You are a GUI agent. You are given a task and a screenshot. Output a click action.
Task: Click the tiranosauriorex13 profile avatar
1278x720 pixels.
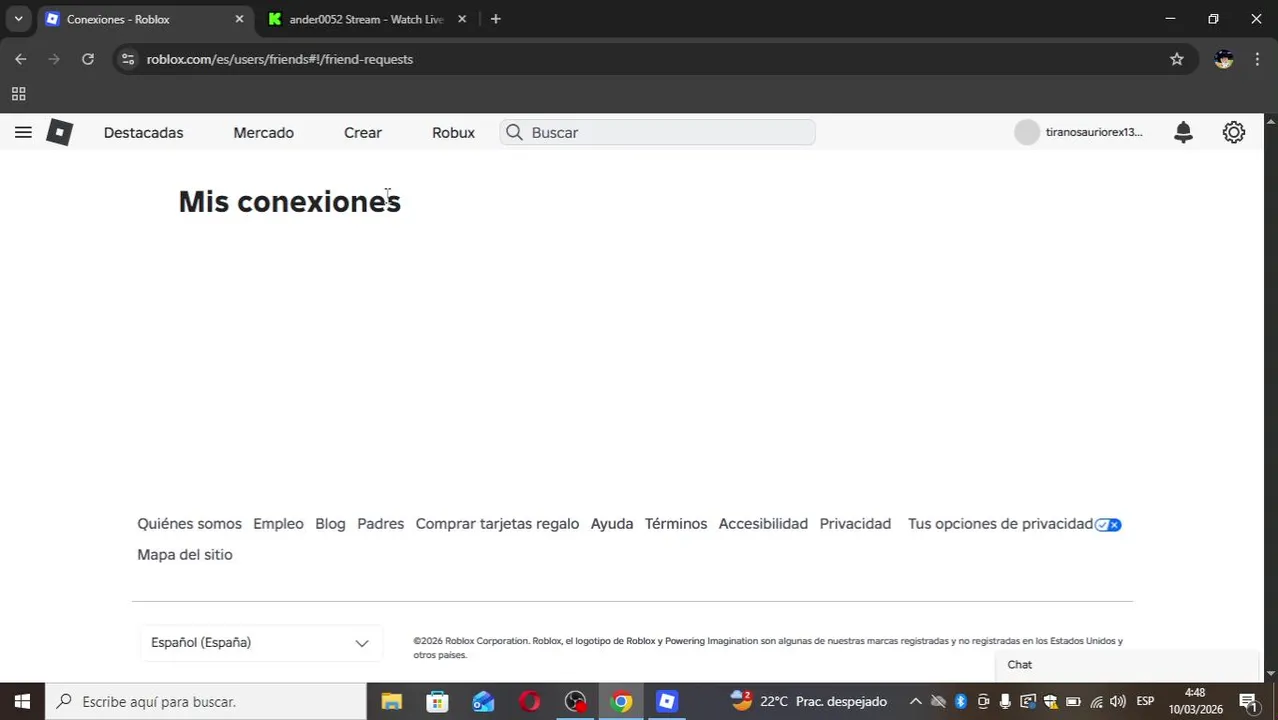(1027, 132)
